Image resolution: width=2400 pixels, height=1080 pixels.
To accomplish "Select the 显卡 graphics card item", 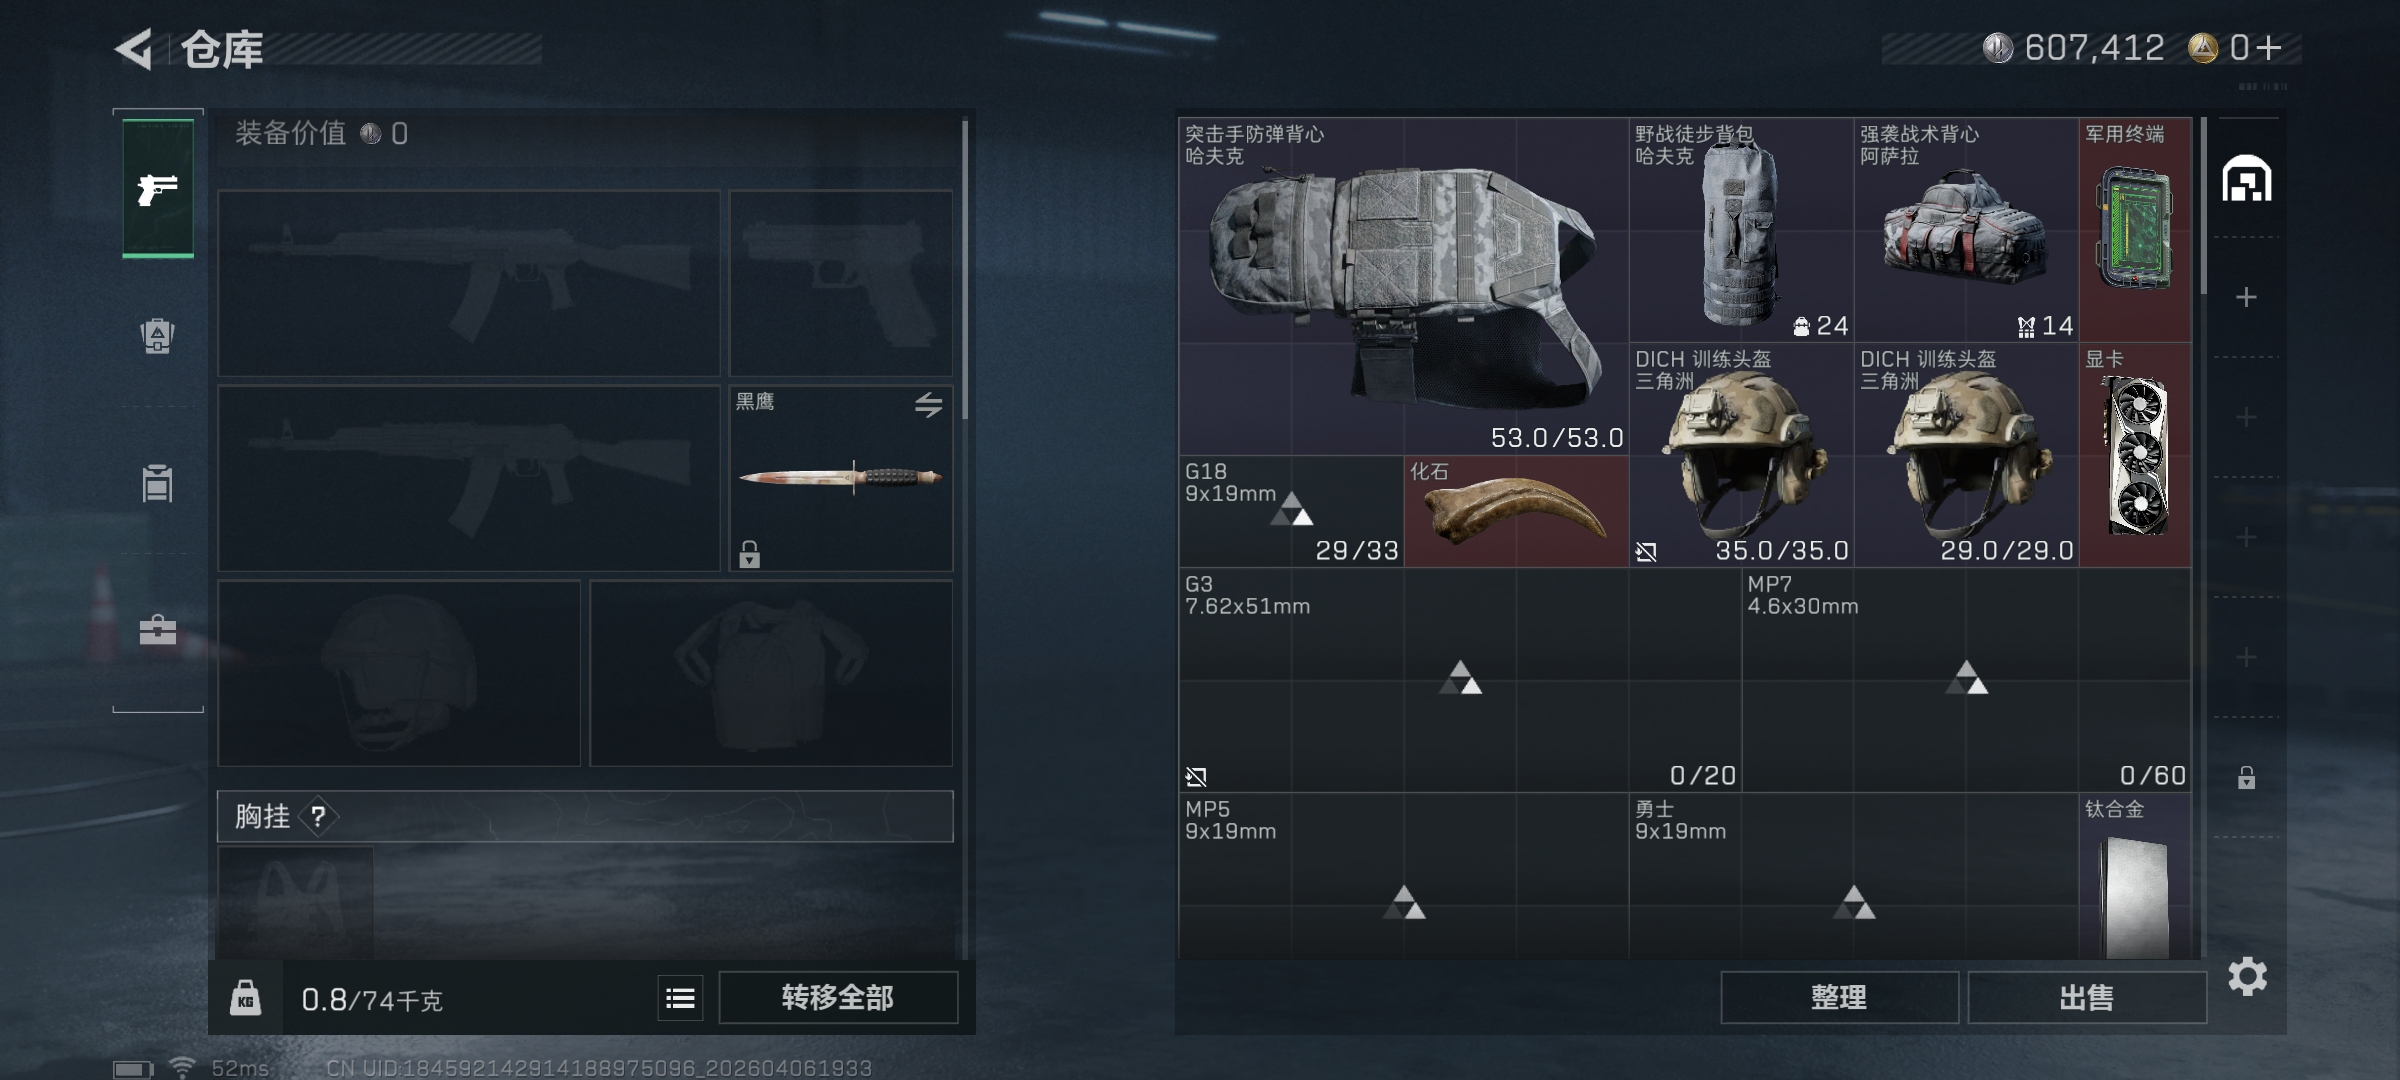I will point(2135,455).
